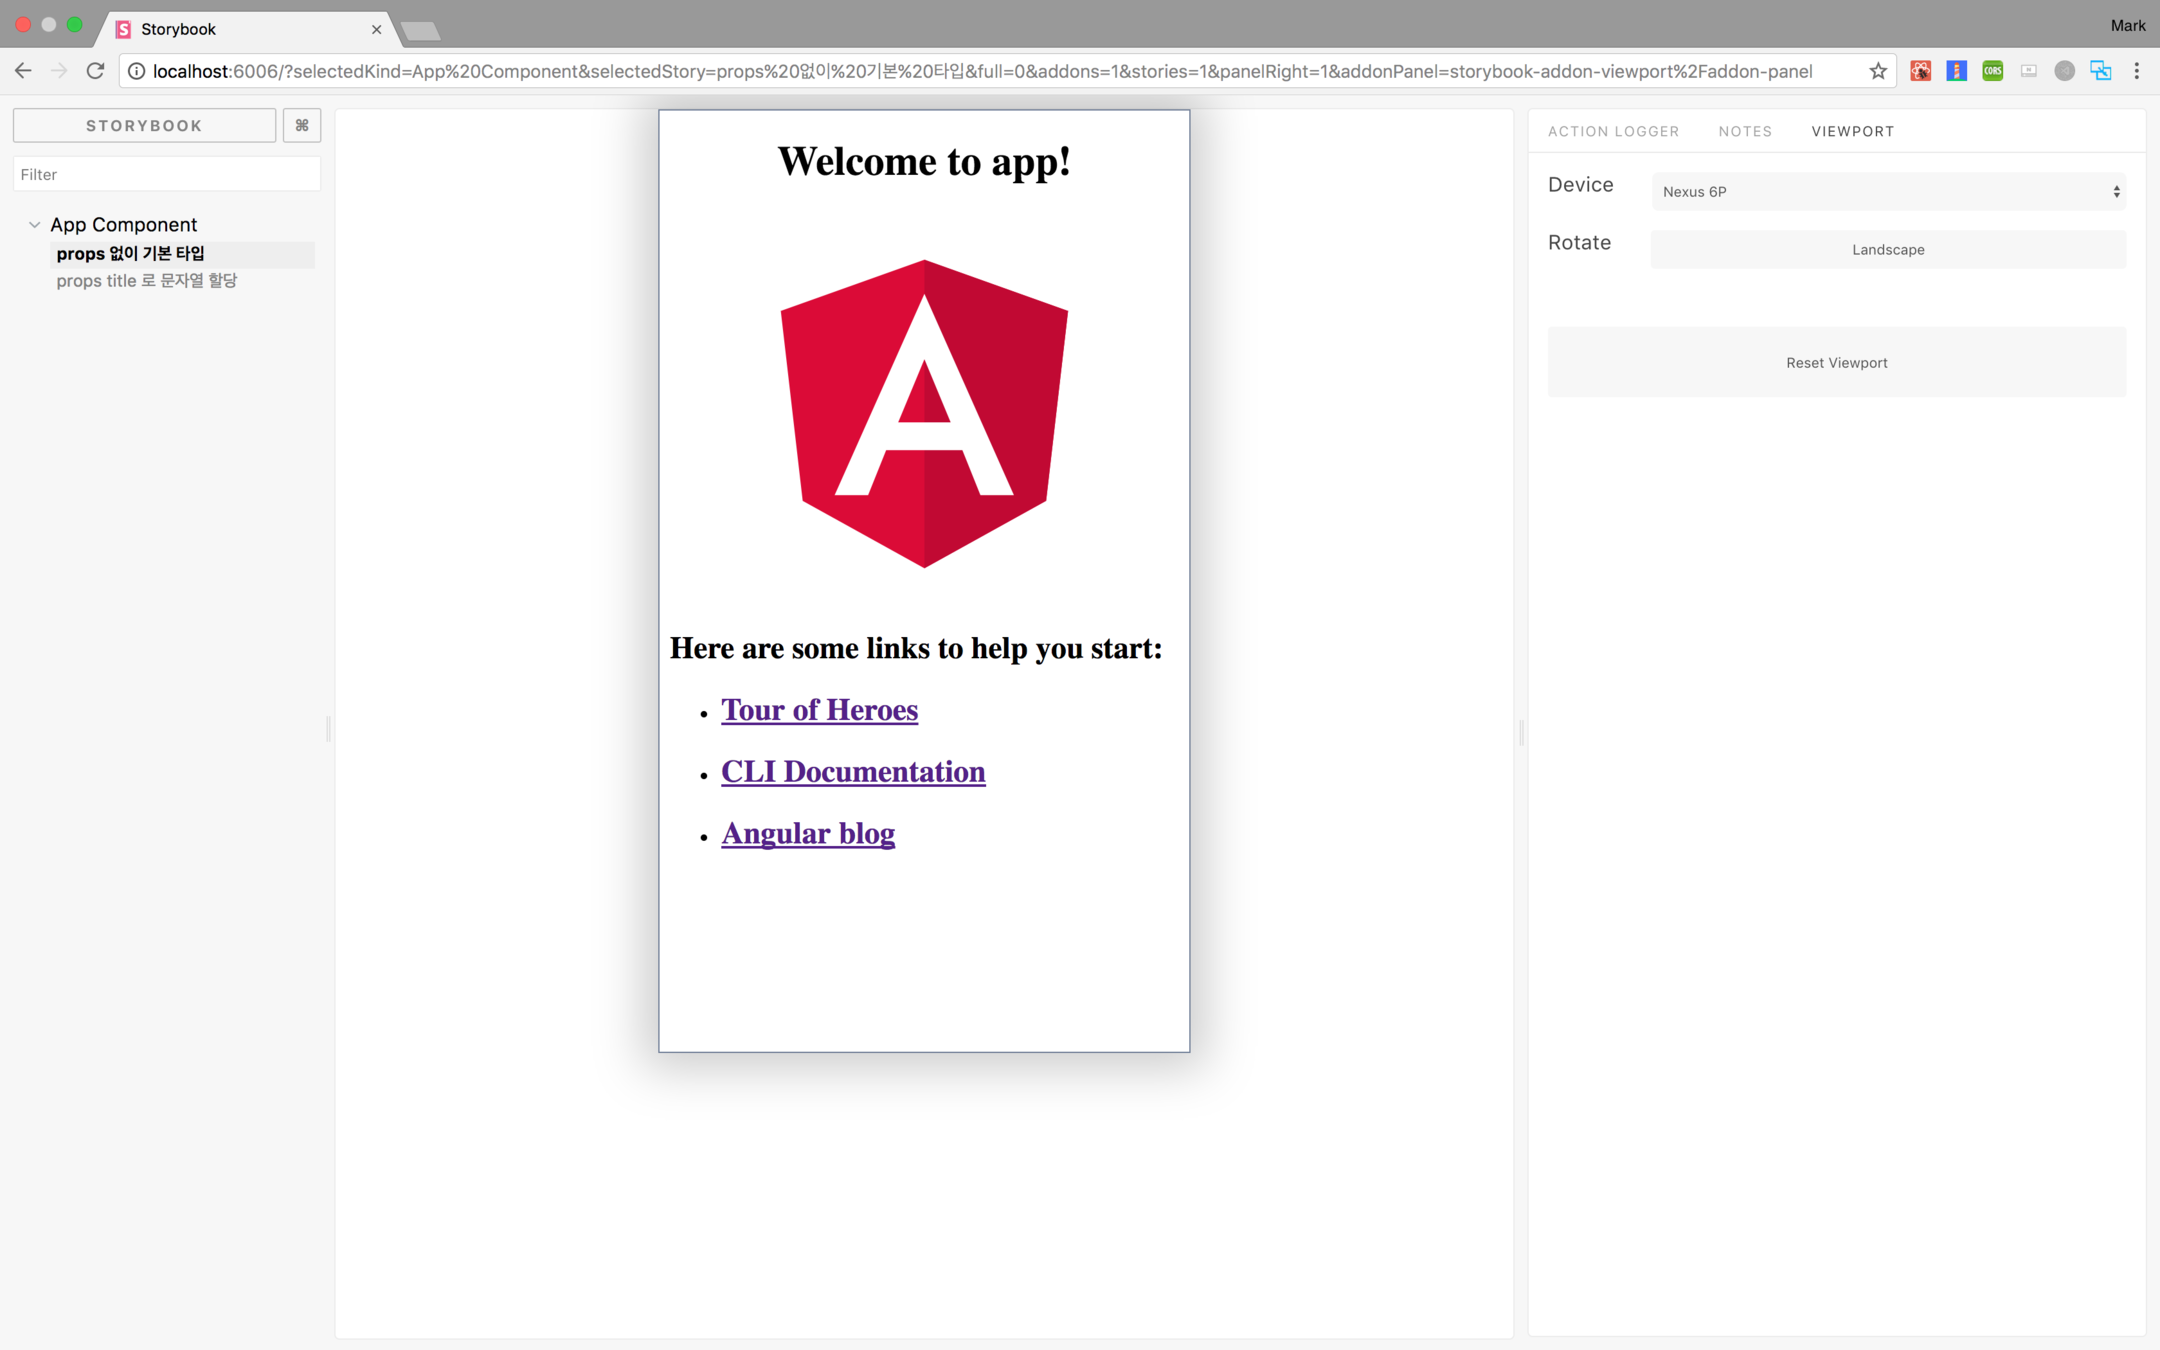Select story 'props title 로 문자열 할당'

point(146,281)
